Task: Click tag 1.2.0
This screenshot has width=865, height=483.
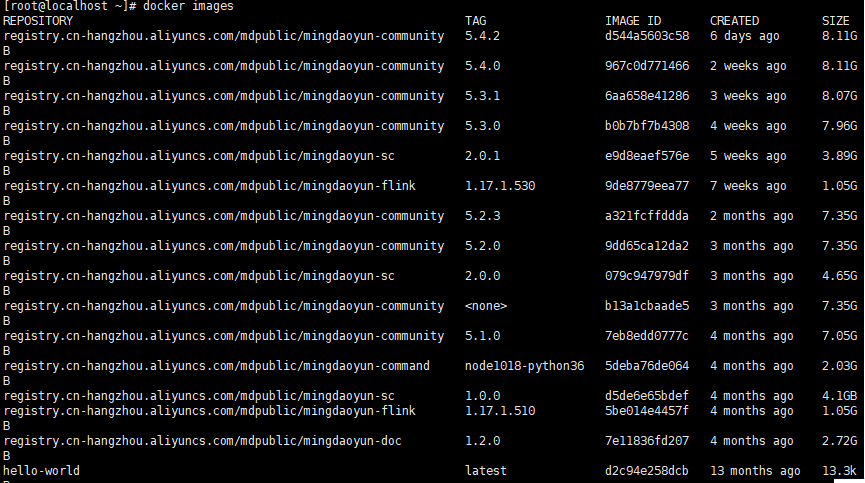Action: coord(482,441)
